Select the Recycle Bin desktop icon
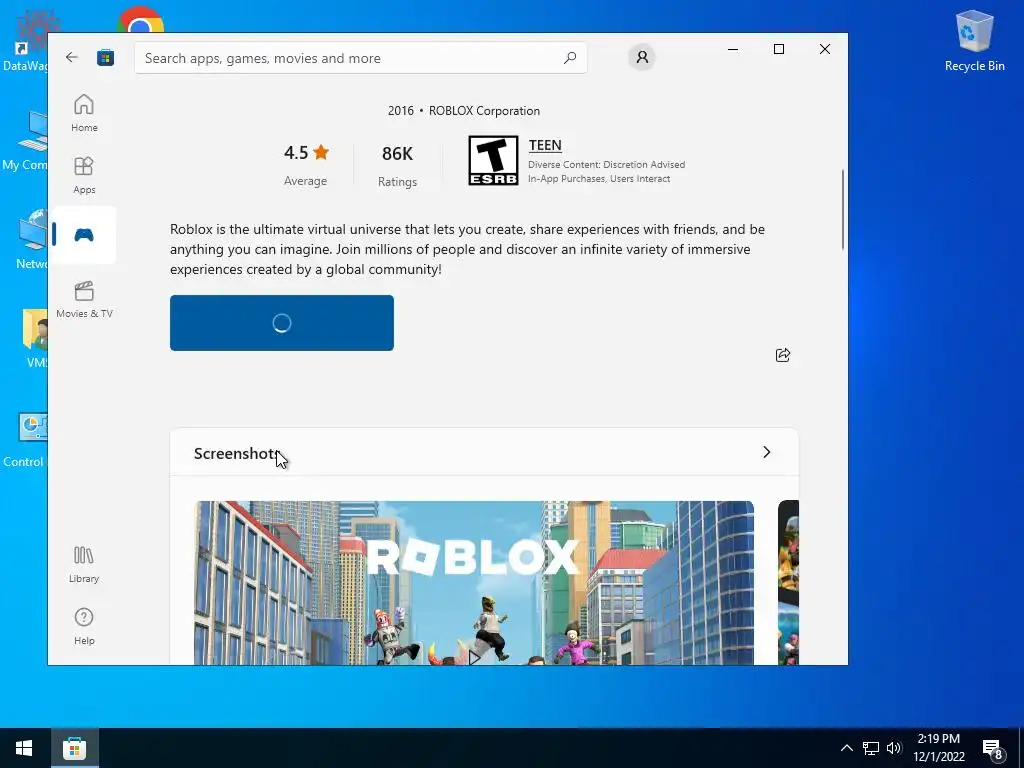This screenshot has width=1024, height=768. pyautogui.click(x=974, y=40)
